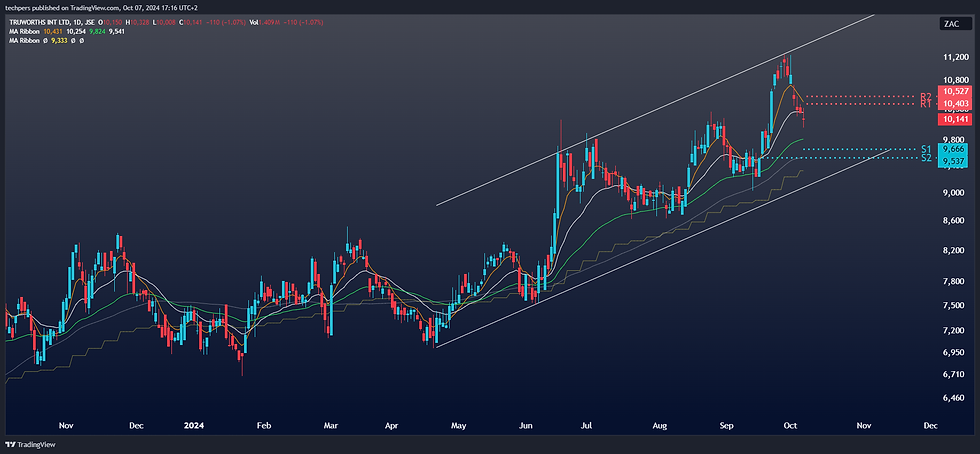
Task: Click the 6,710 price axis label
Action: [x=954, y=374]
